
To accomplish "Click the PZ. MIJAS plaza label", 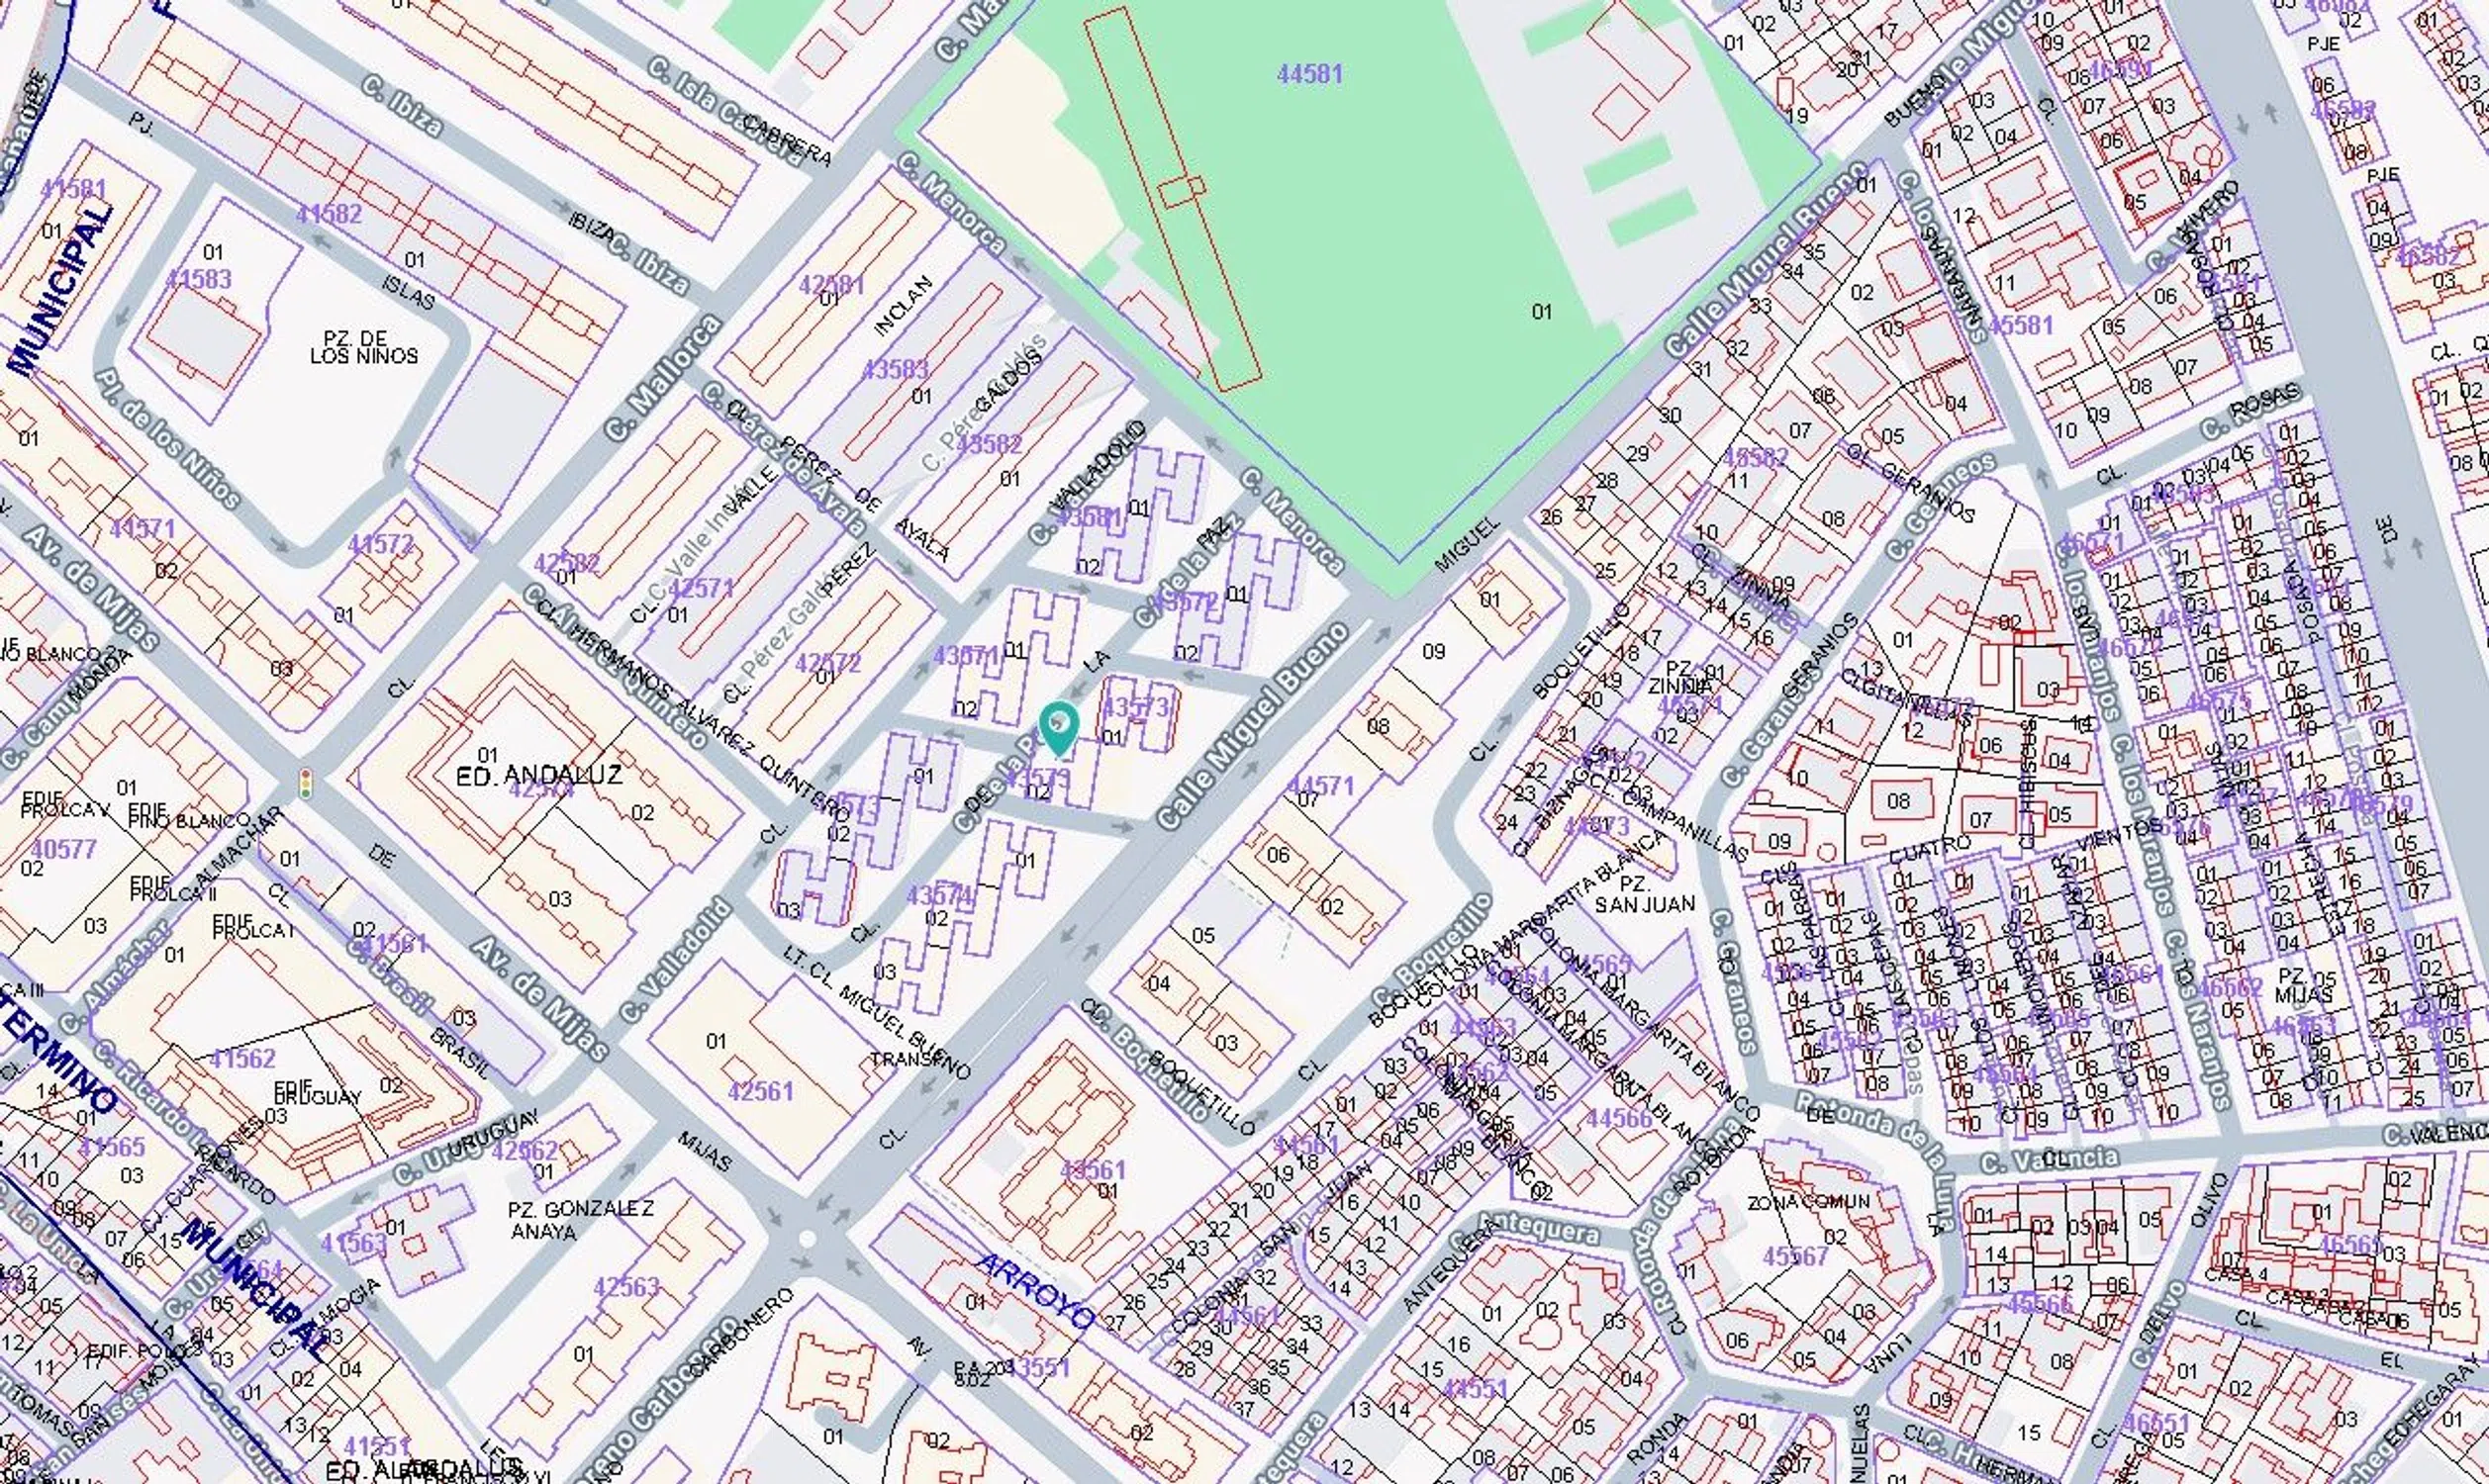I will tap(2304, 986).
